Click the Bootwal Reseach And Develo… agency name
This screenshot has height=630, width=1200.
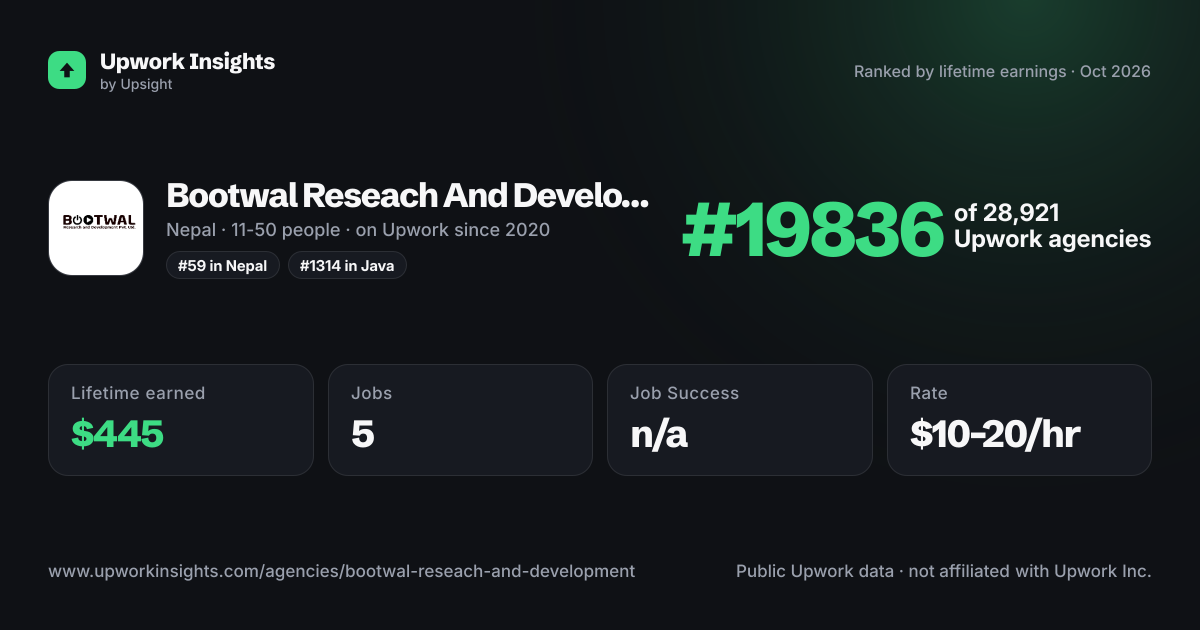click(407, 195)
